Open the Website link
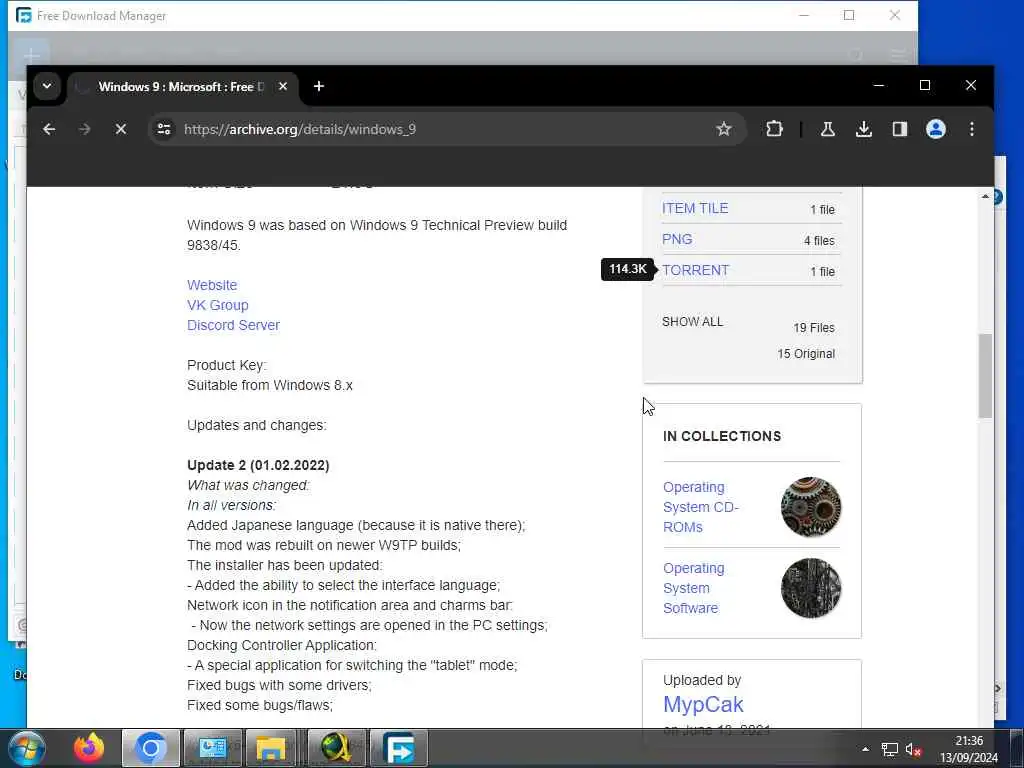The width and height of the screenshot is (1024, 768). tap(212, 285)
